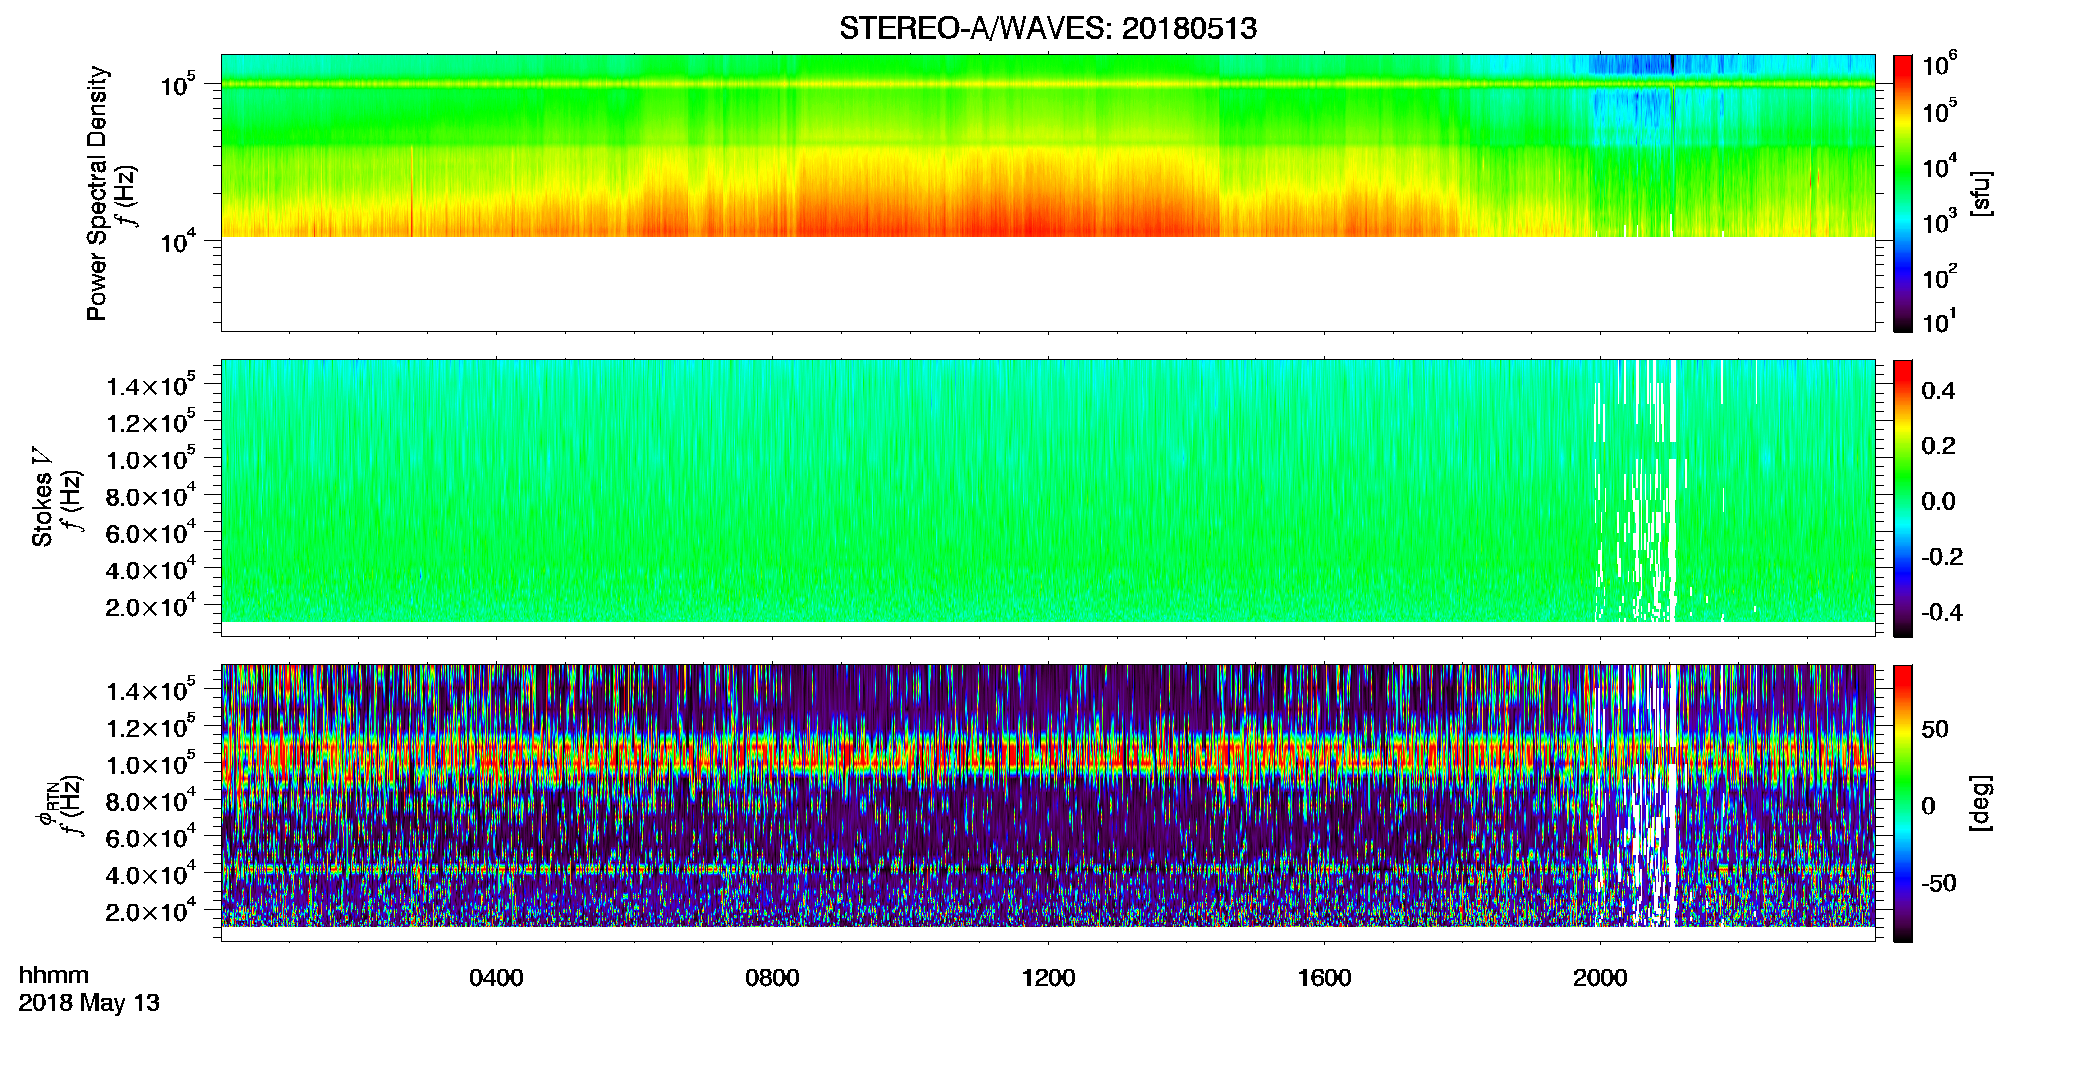Click the 1200 time tick label

click(1048, 978)
